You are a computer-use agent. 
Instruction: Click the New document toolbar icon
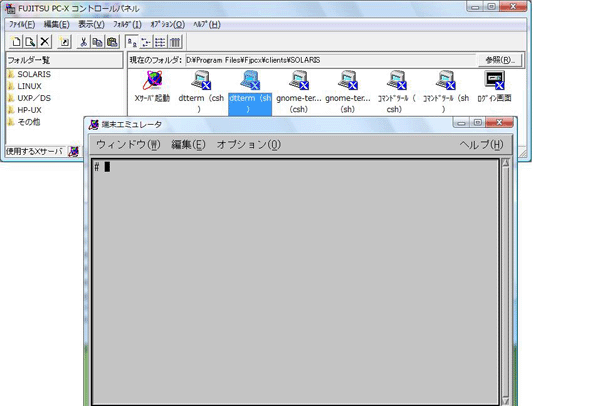coord(17,42)
